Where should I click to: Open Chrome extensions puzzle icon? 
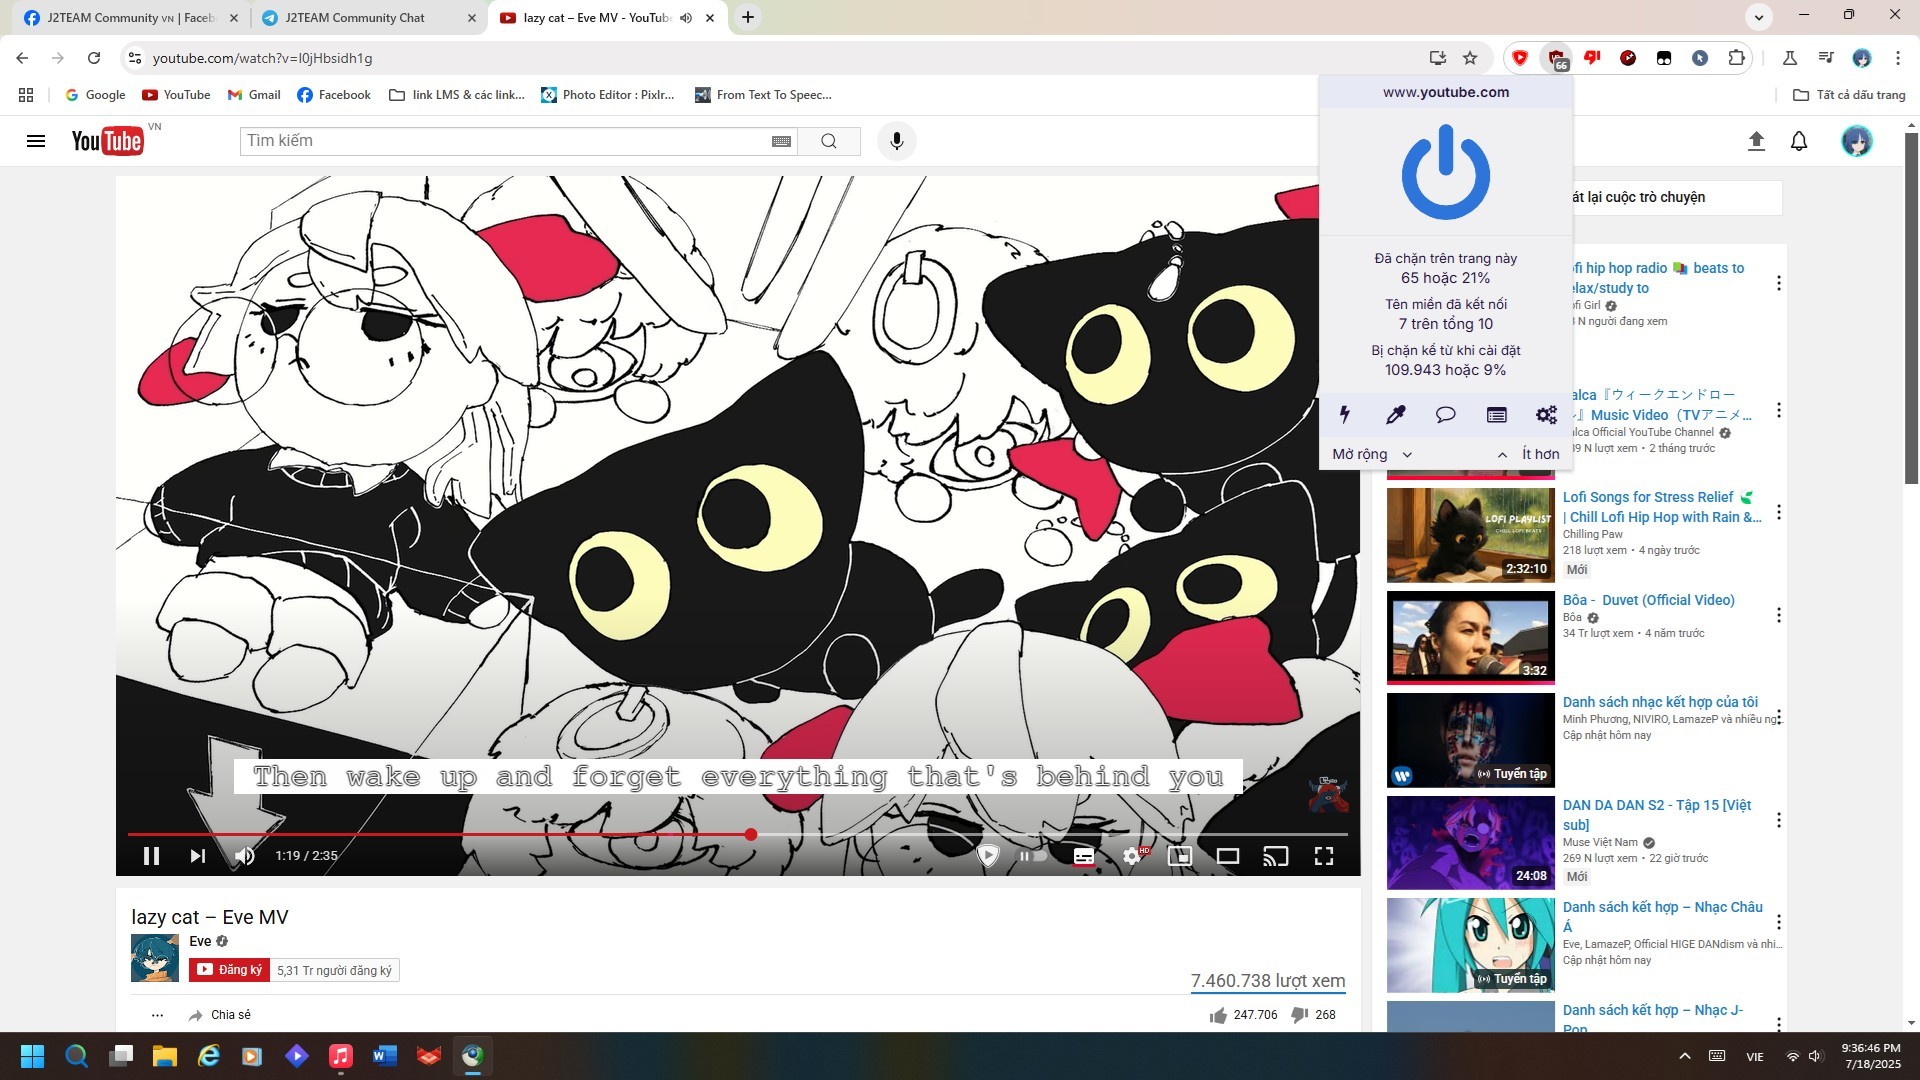tap(1737, 58)
